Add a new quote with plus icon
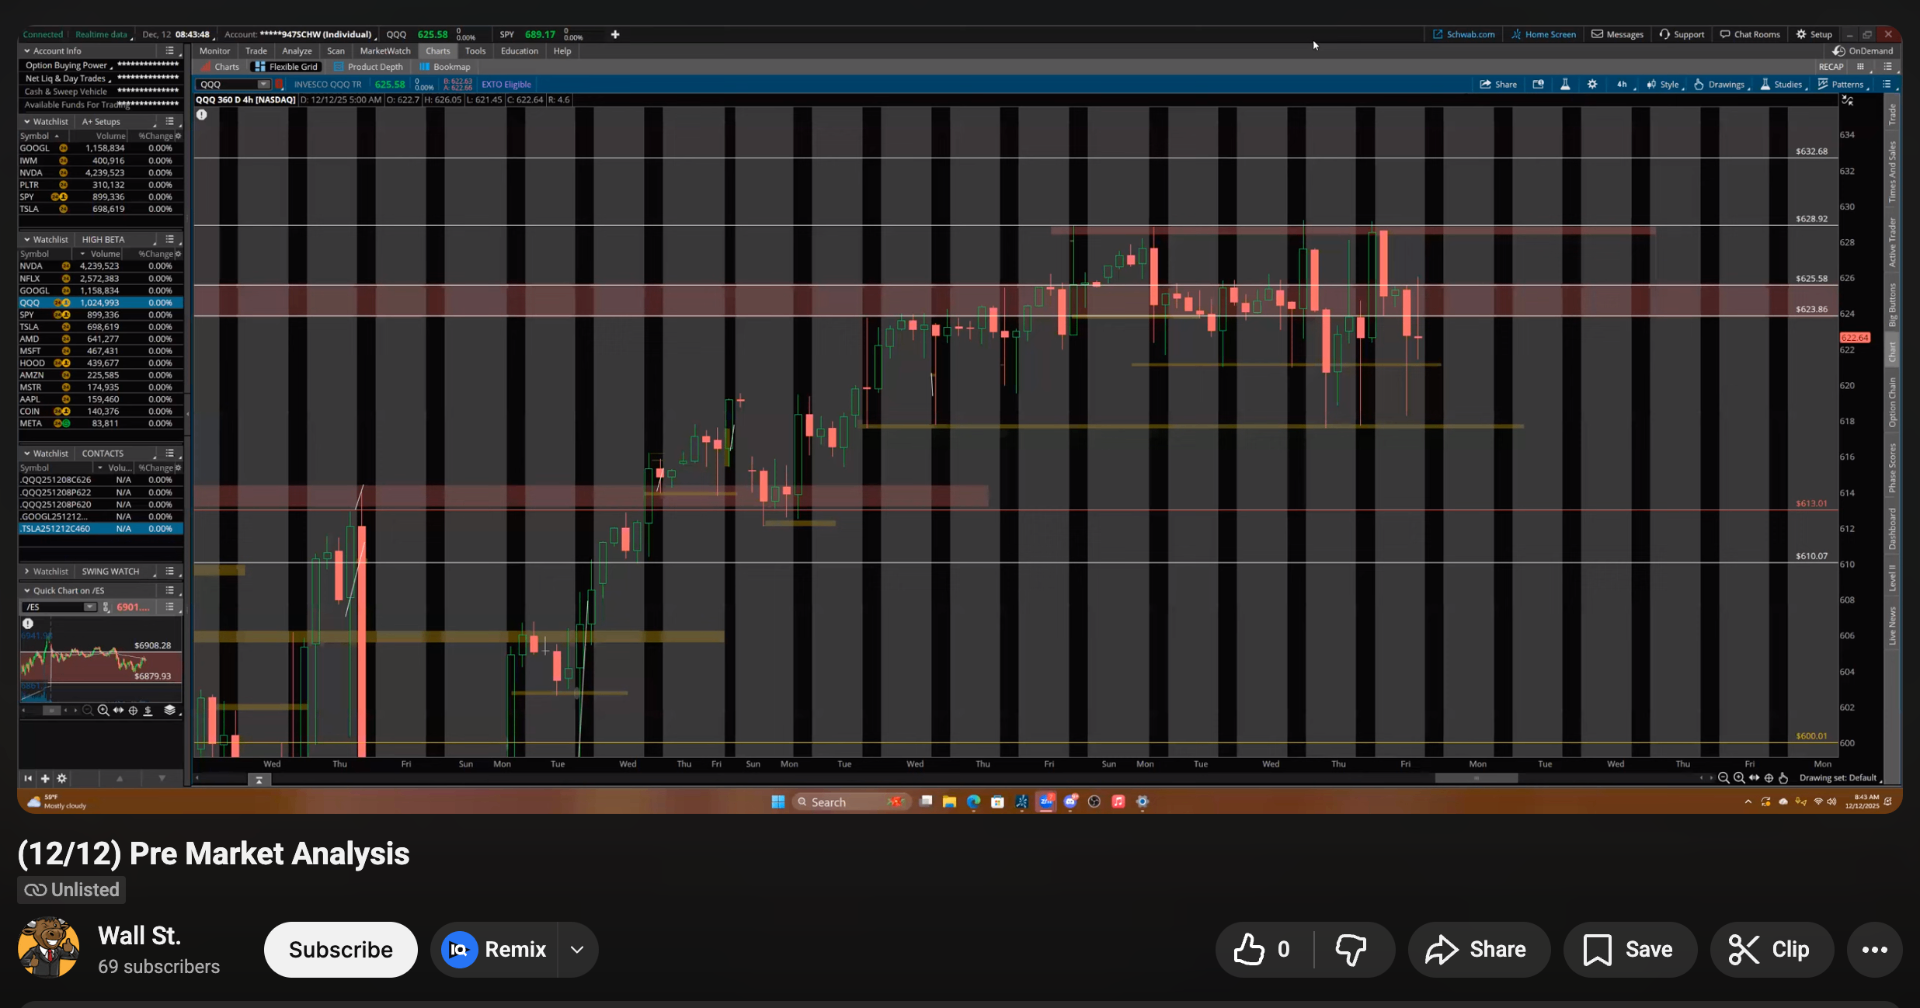 coord(615,35)
